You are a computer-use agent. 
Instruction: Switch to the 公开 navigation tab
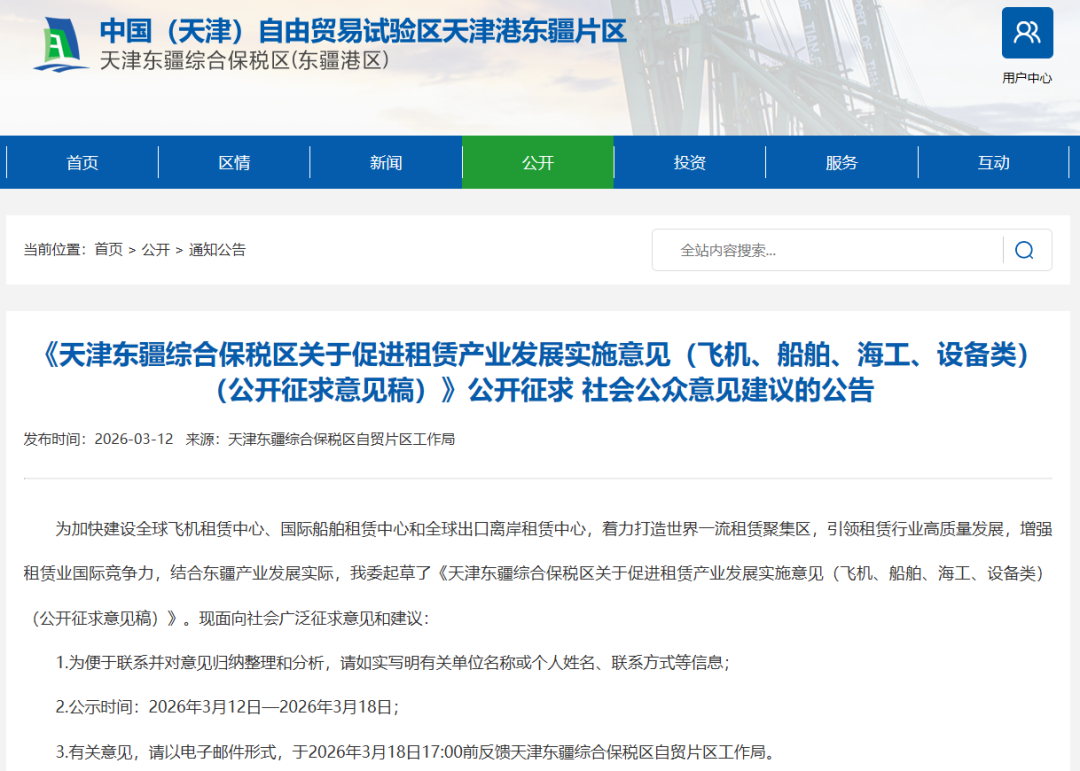(x=537, y=162)
